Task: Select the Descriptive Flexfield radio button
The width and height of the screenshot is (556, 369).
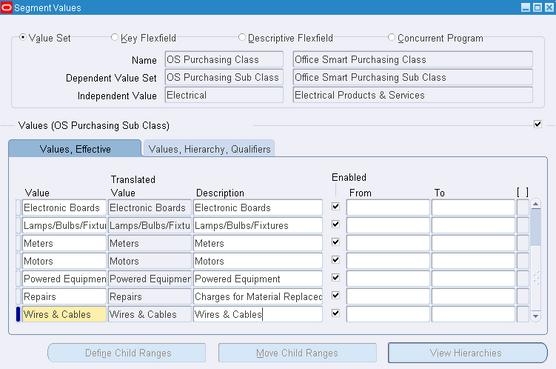Action: coord(242,37)
